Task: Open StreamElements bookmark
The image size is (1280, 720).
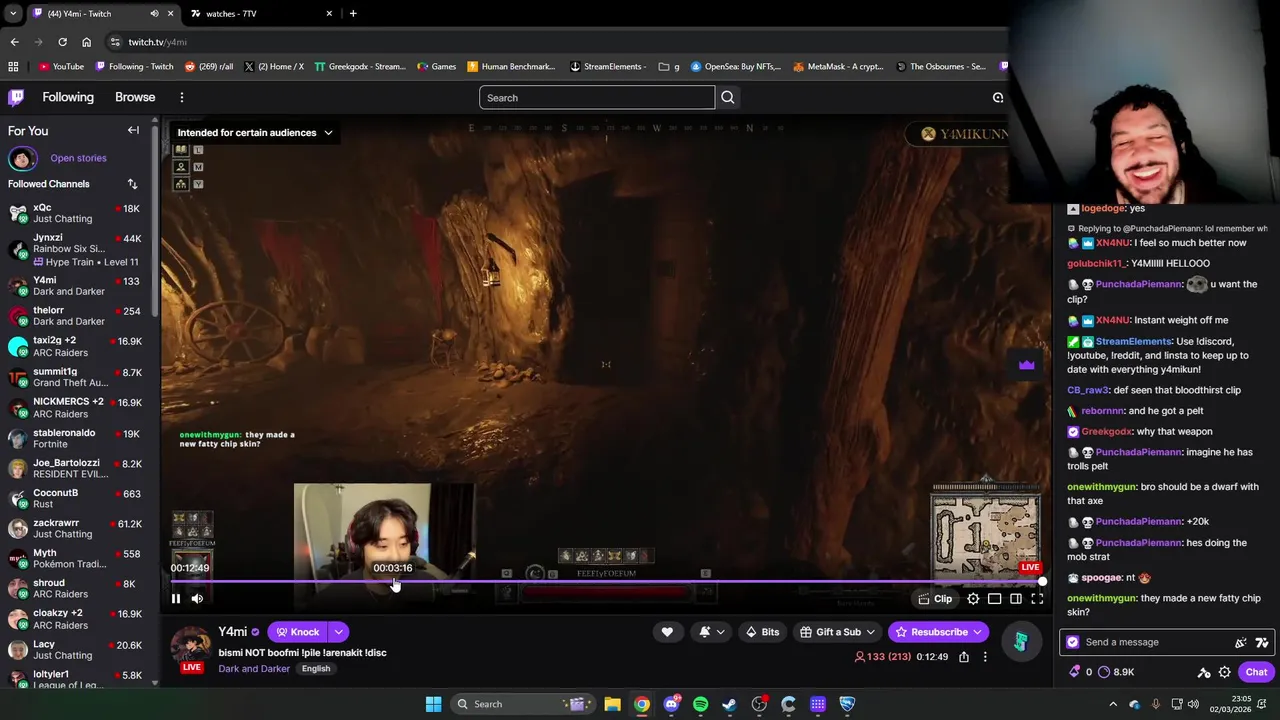Action: [x=608, y=67]
